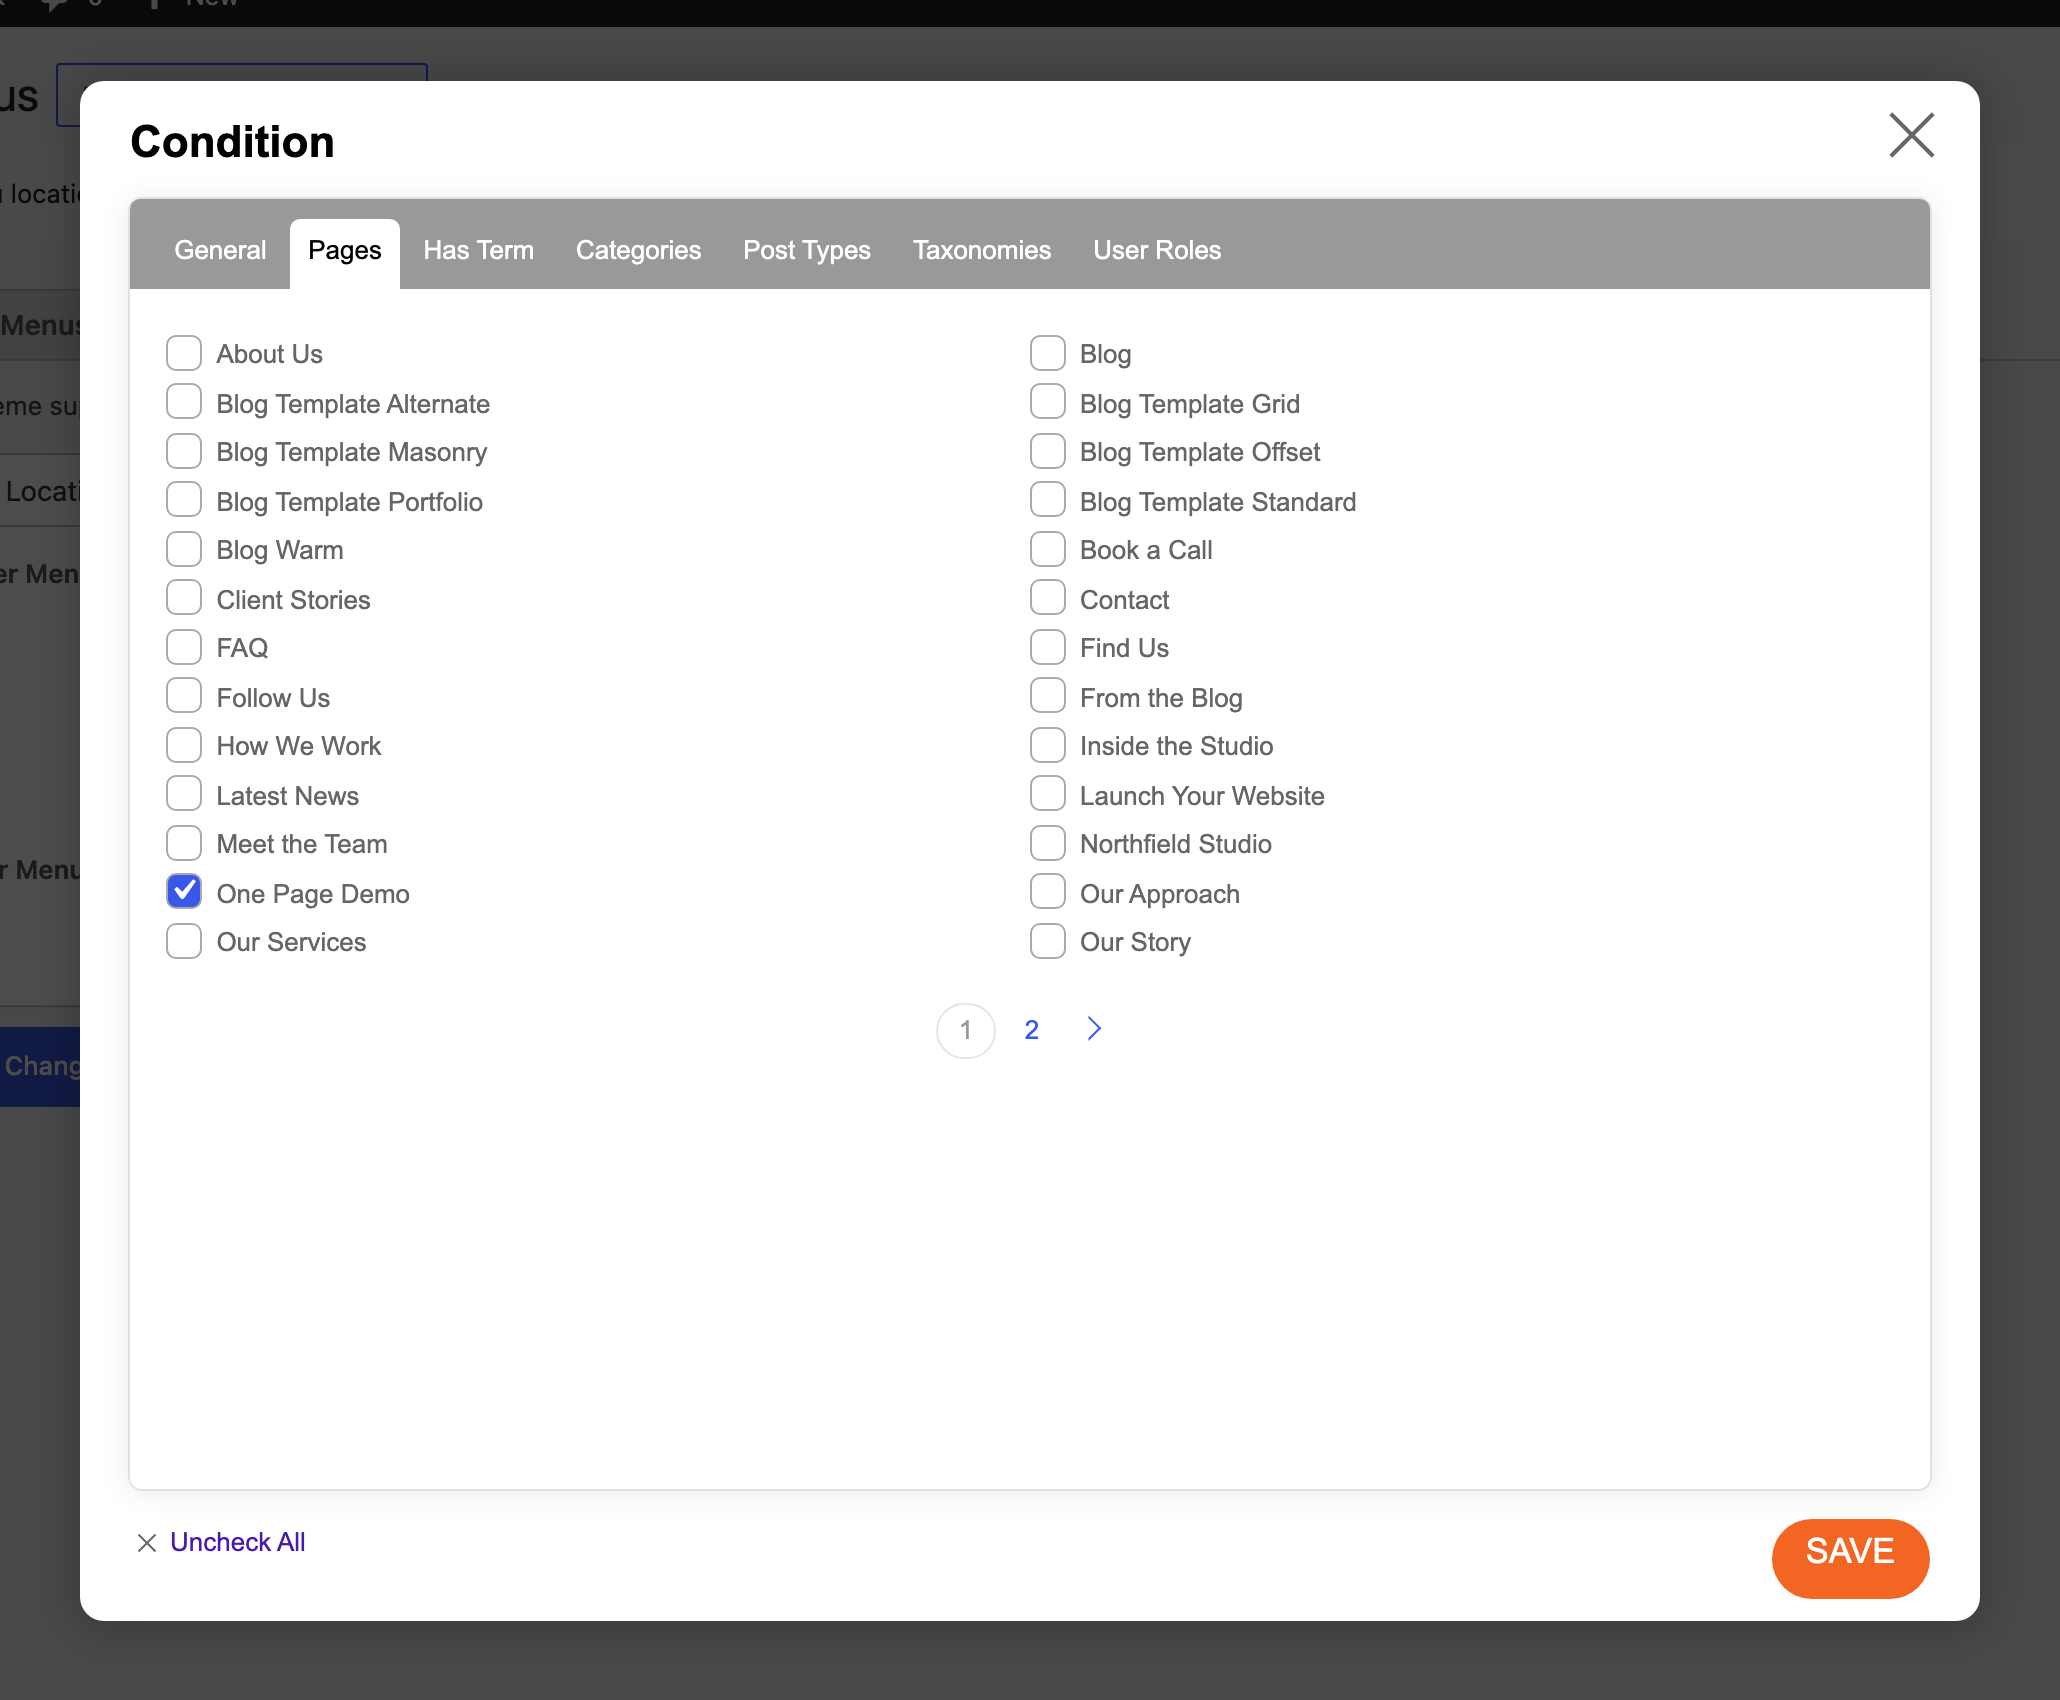Viewport: 2060px width, 1700px height.
Task: Enable the From the Blog checkbox
Action: point(1047,696)
